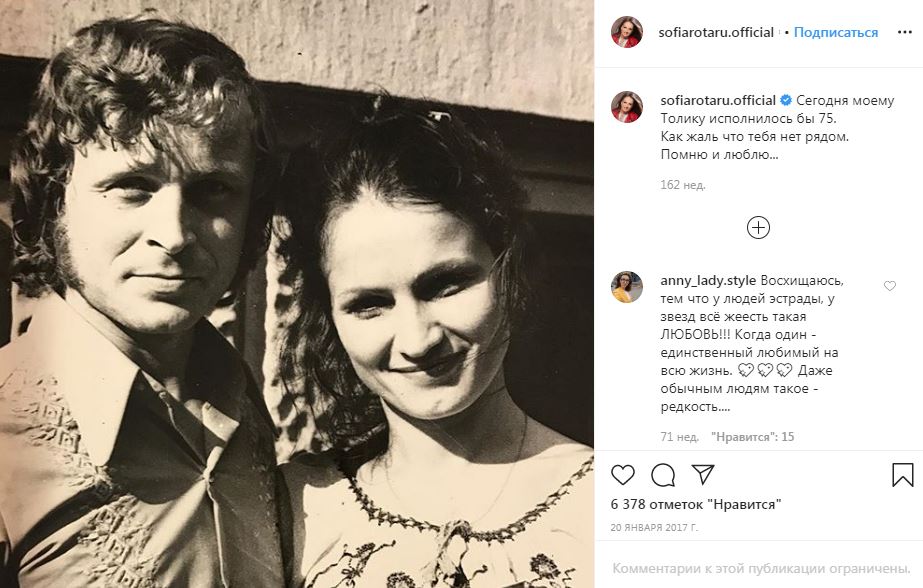Click the 71 нед. comment timestamp
The height and width of the screenshot is (588, 923).
(679, 437)
